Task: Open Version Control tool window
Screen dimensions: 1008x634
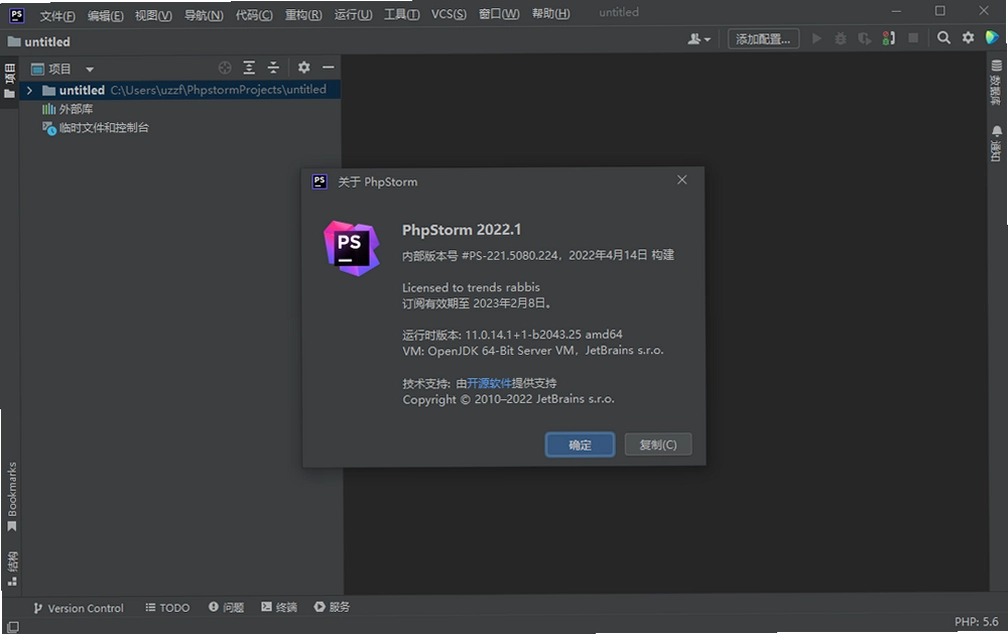Action: point(78,608)
